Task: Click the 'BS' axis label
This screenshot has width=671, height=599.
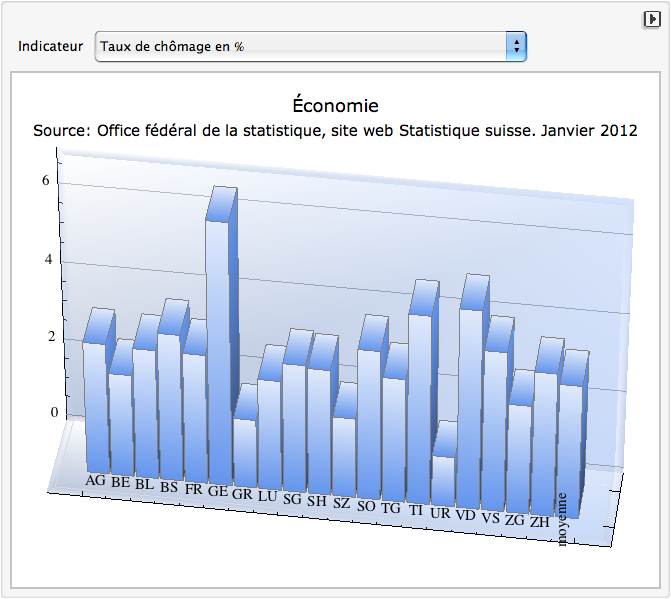Action: pyautogui.click(x=169, y=487)
